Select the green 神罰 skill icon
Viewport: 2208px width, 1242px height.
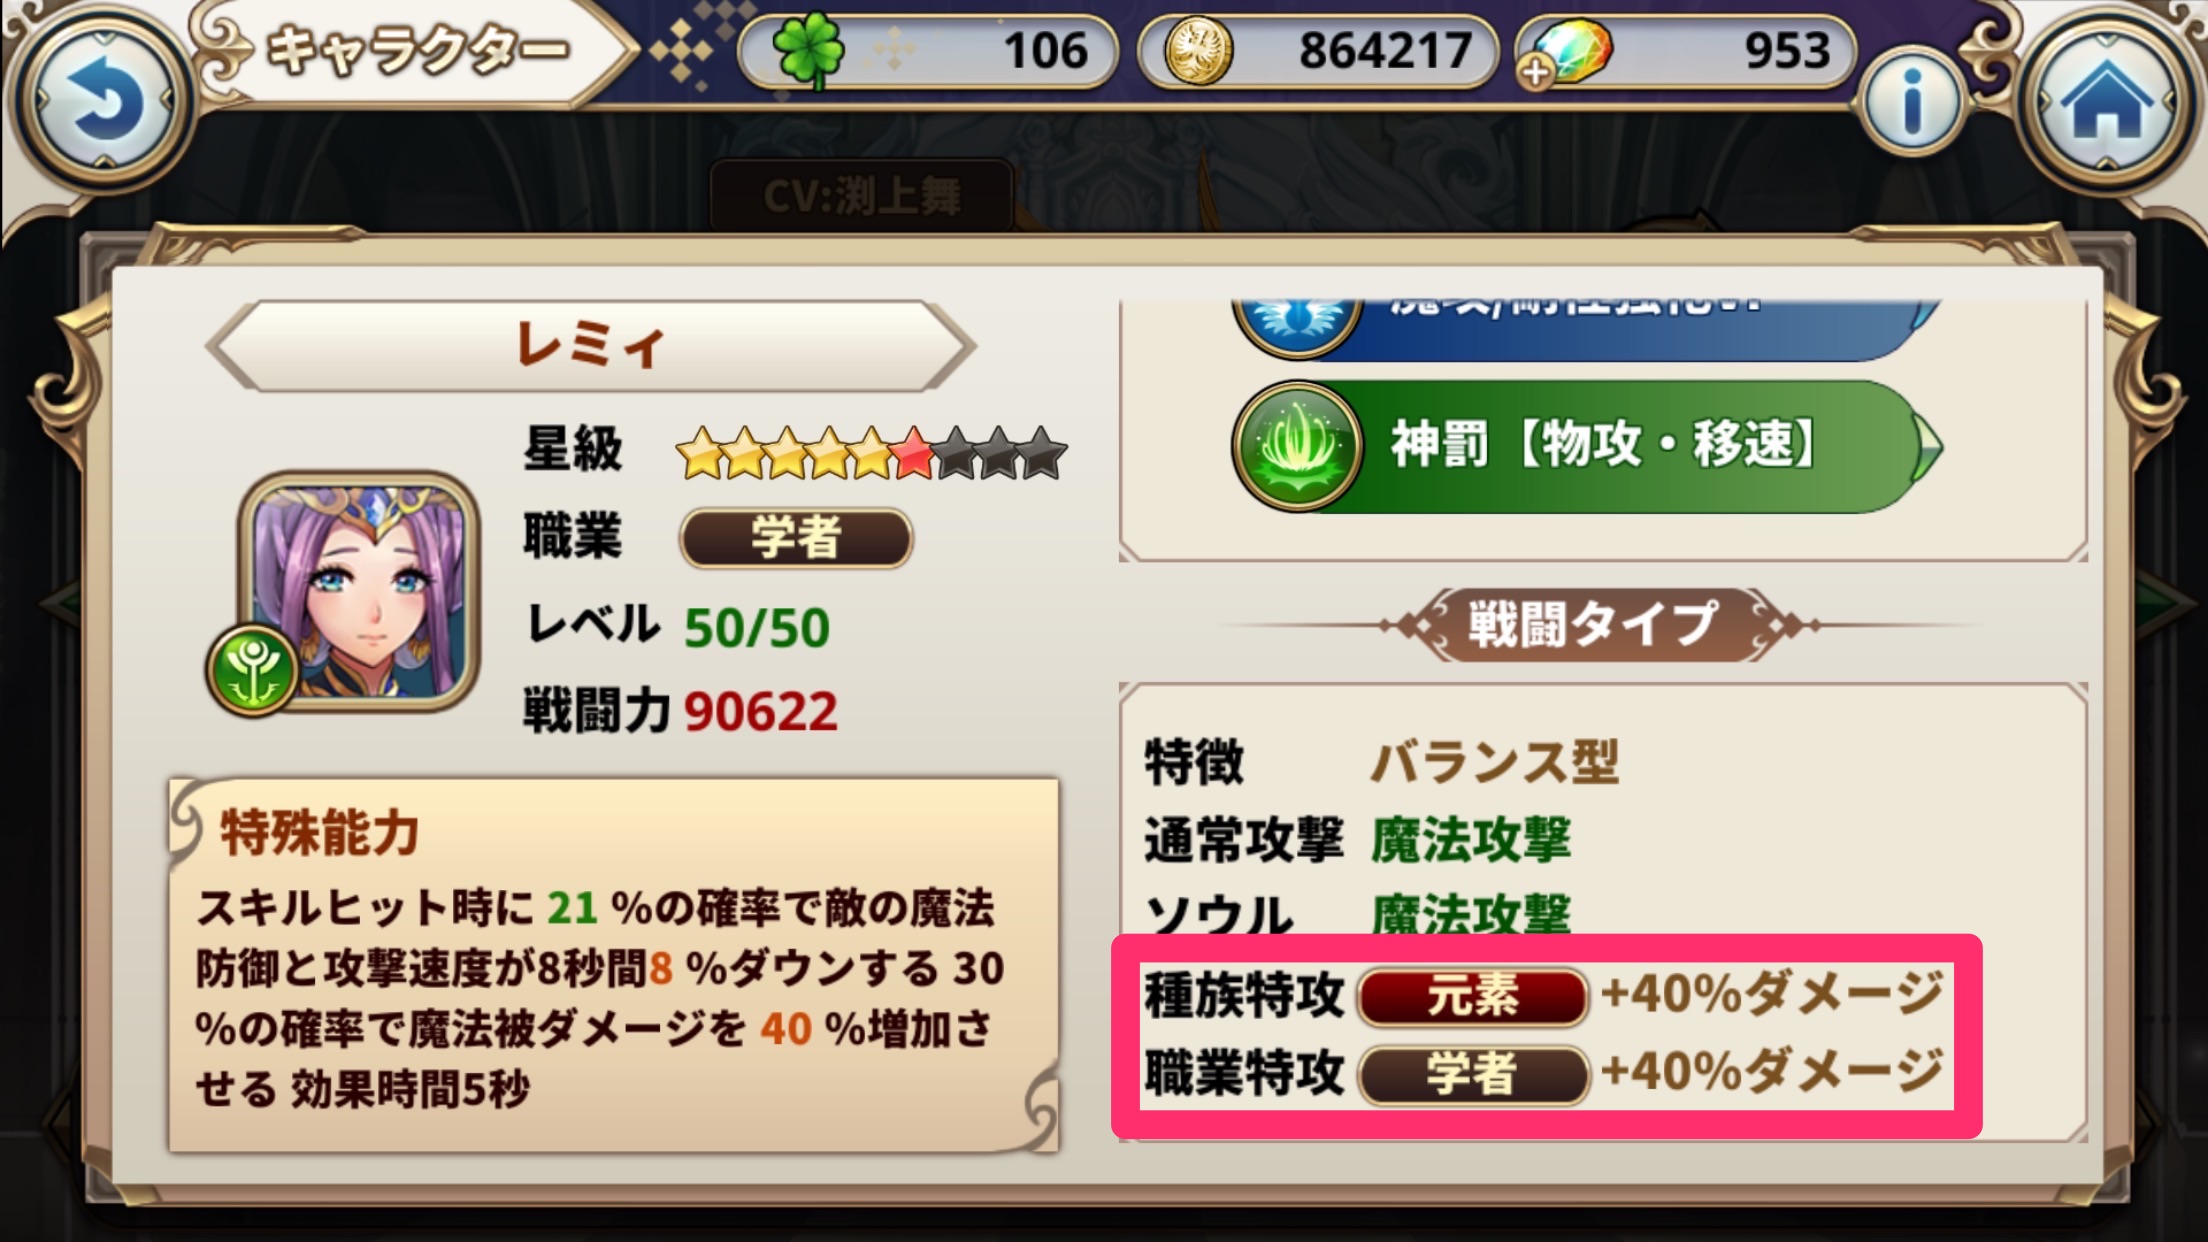click(1297, 446)
